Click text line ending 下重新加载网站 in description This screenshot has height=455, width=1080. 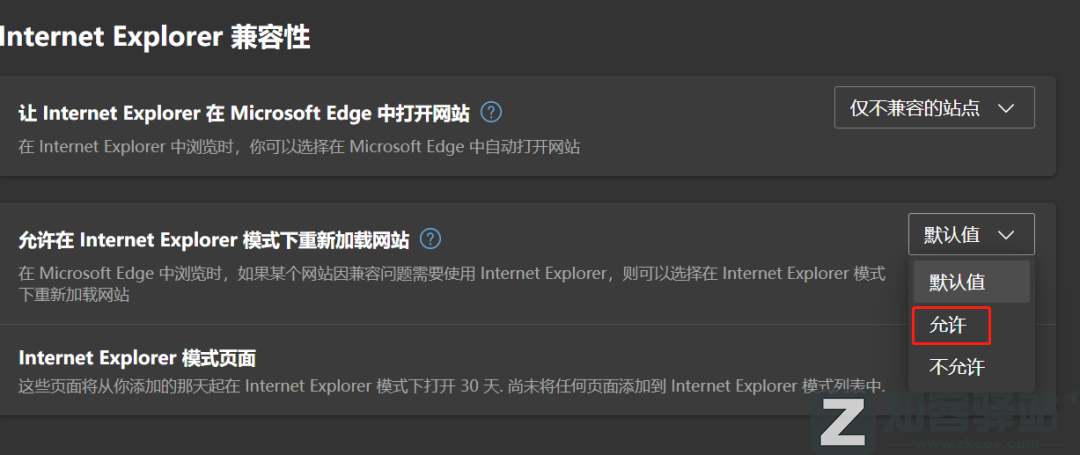[x=74, y=296]
